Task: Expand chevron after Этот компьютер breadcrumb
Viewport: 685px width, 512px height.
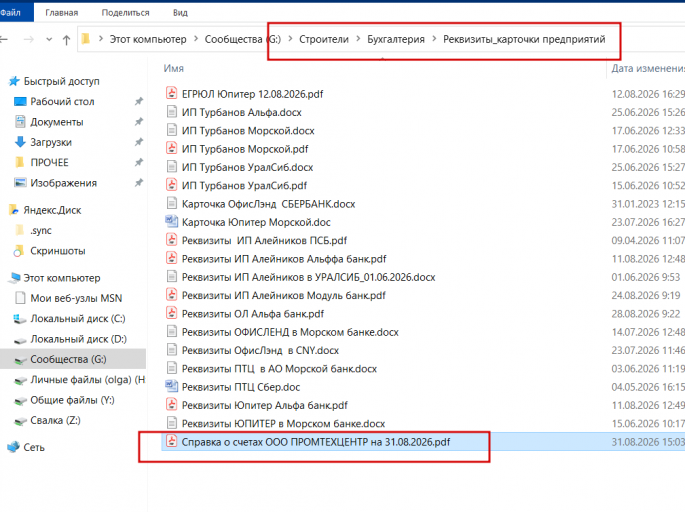Action: point(196,39)
